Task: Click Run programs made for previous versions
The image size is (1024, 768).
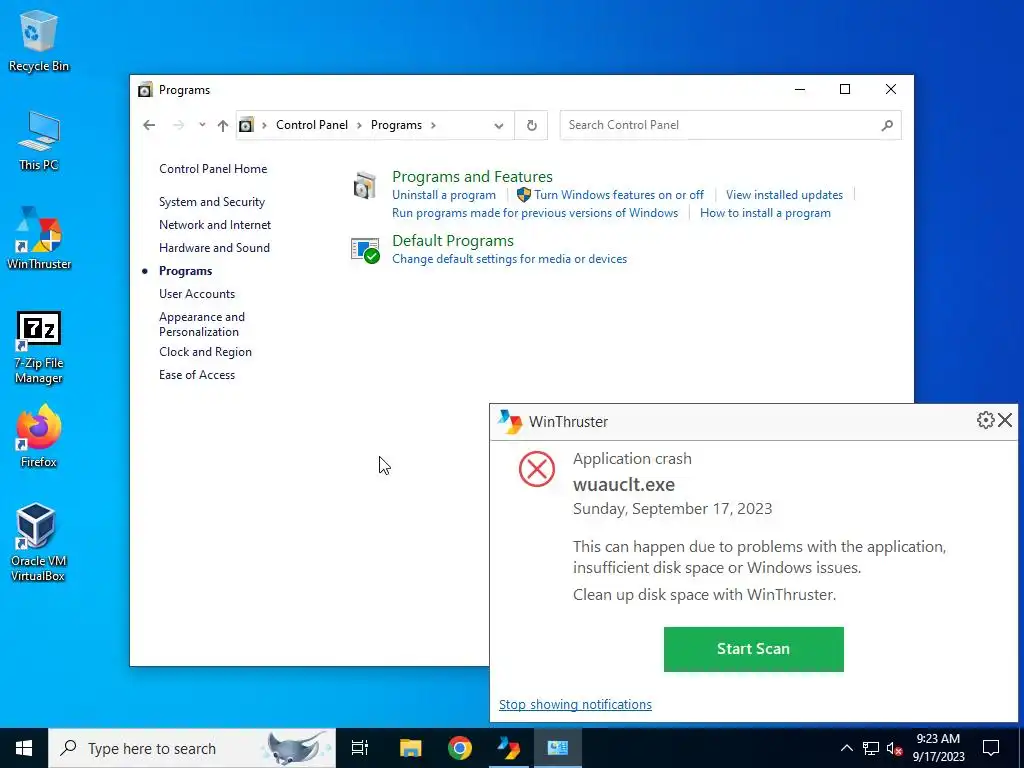Action: [535, 213]
